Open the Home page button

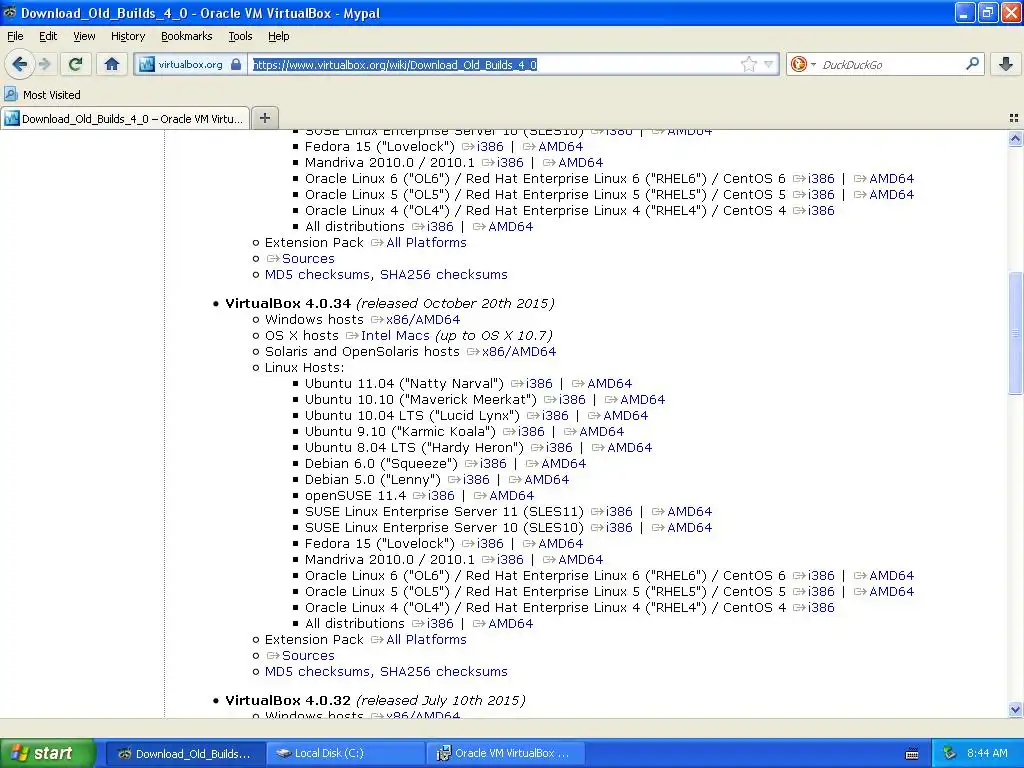[x=112, y=64]
